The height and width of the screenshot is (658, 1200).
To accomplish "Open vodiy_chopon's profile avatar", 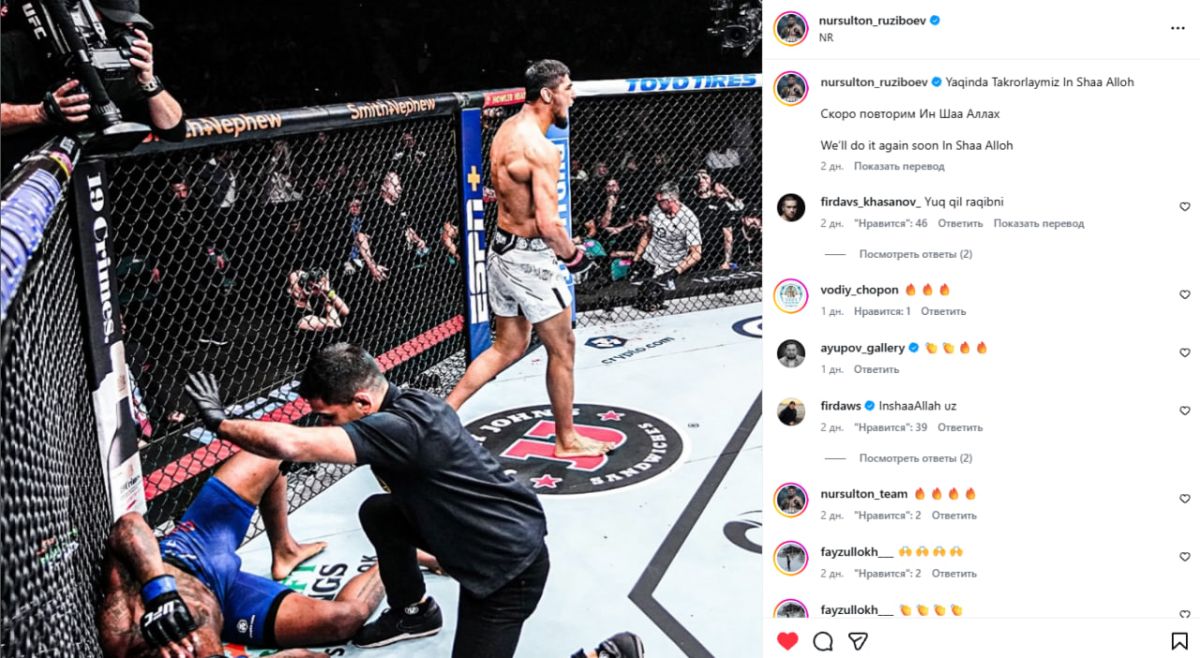I will click(791, 295).
